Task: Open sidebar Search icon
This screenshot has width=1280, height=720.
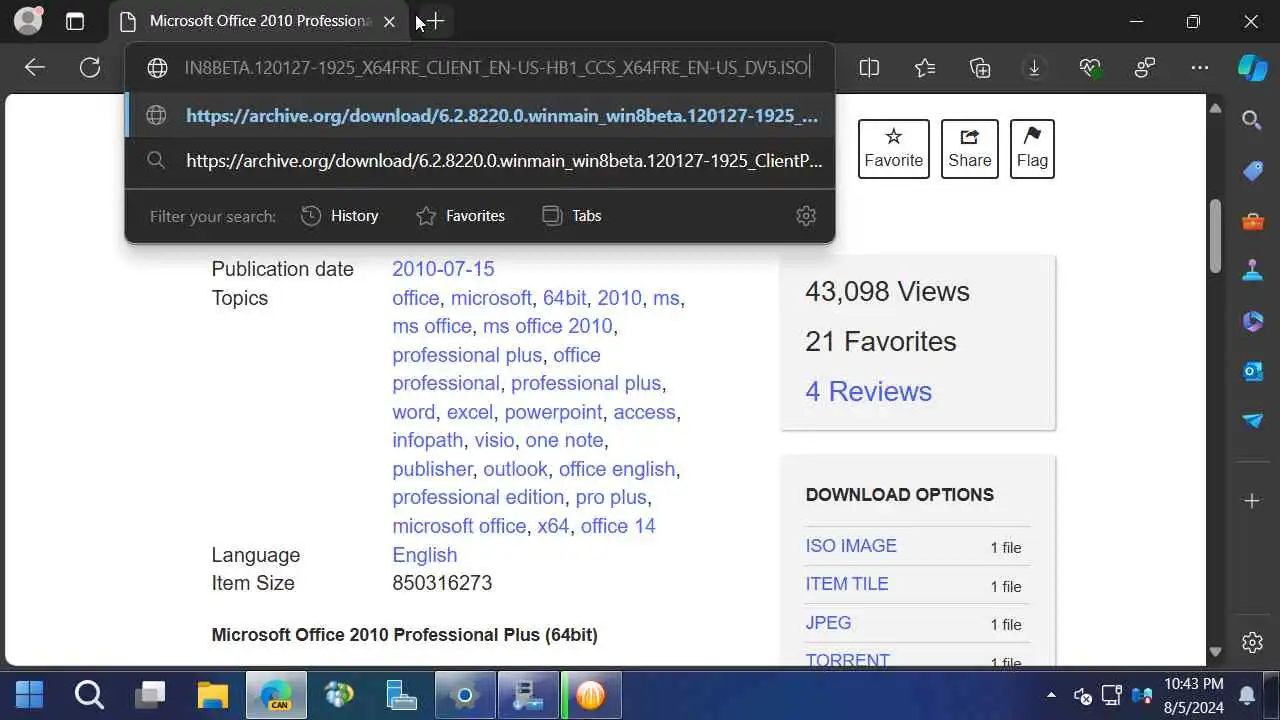Action: pyautogui.click(x=1252, y=121)
